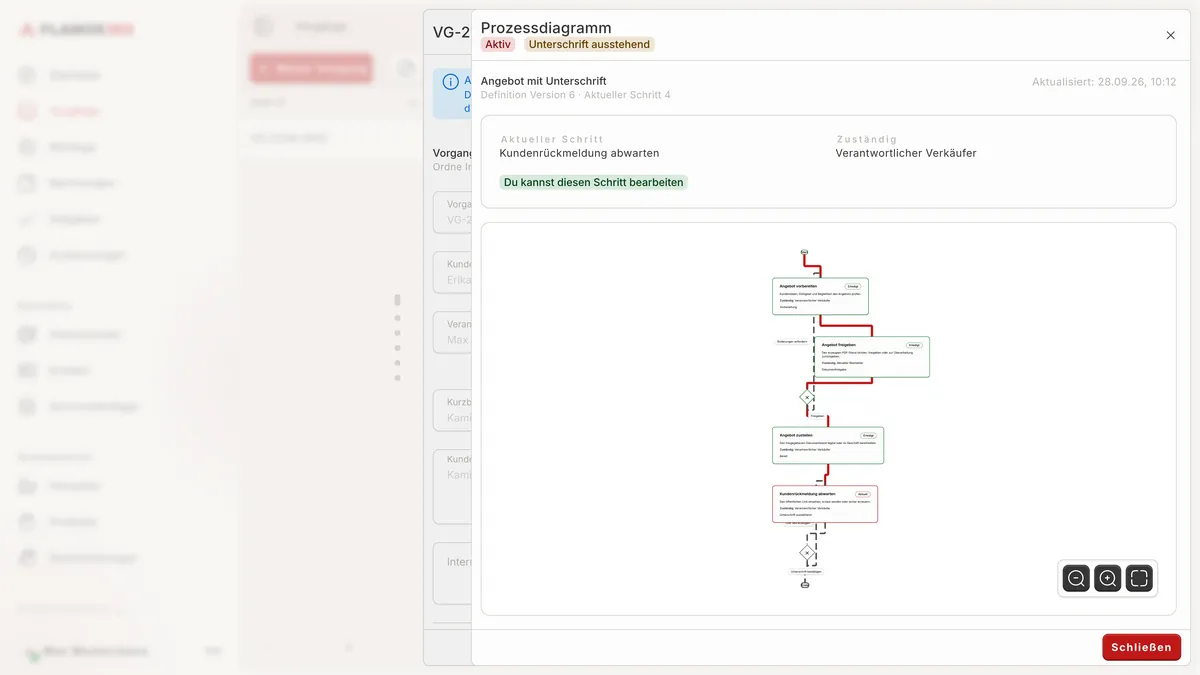1200x675 pixels.
Task: Fit the diagram to the view
Action: tap(1139, 578)
